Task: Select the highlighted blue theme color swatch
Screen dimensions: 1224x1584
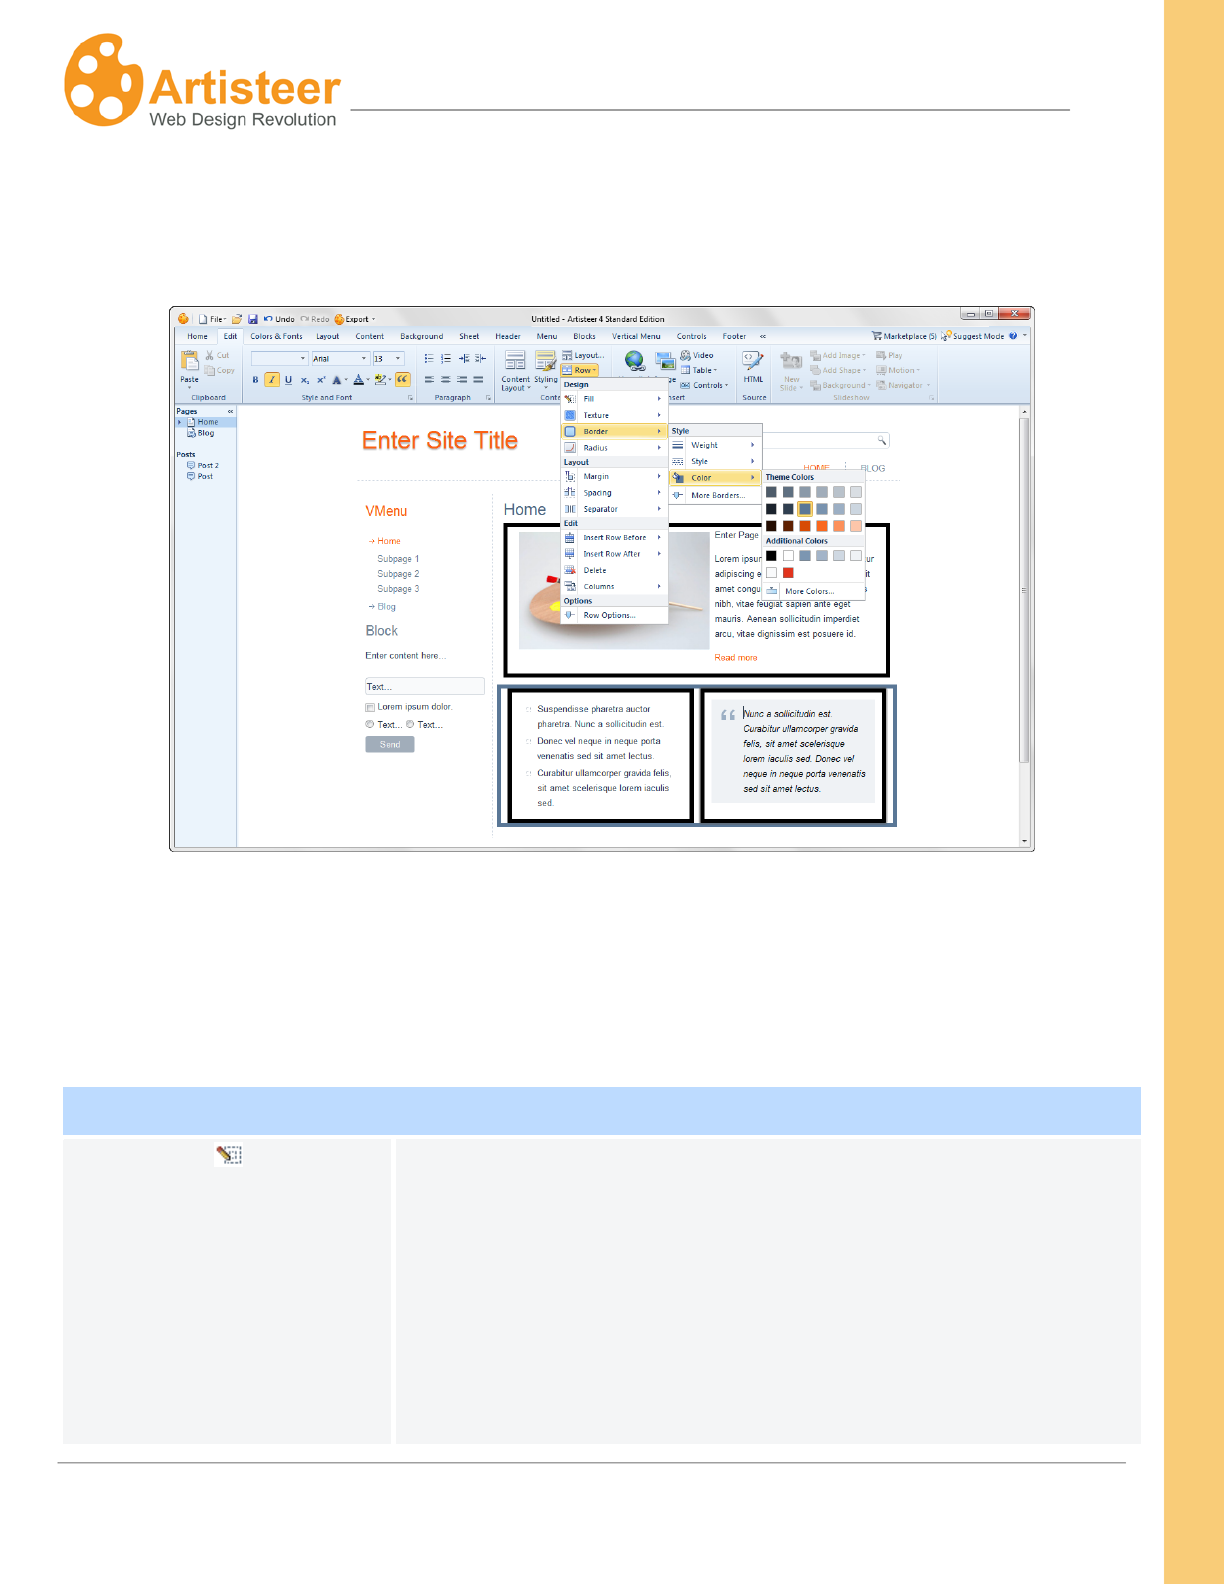Action: pos(805,509)
